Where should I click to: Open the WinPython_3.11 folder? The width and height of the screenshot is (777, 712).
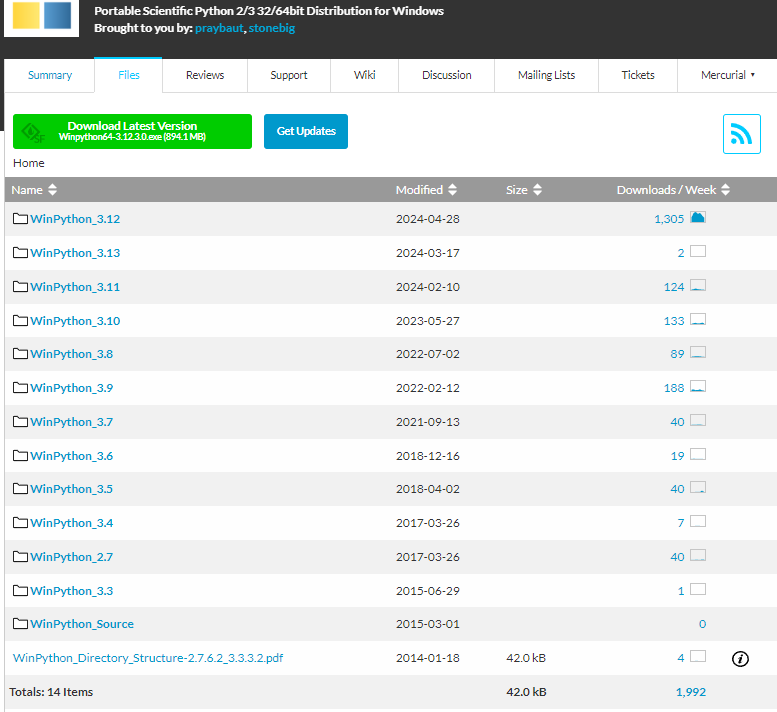coord(75,287)
